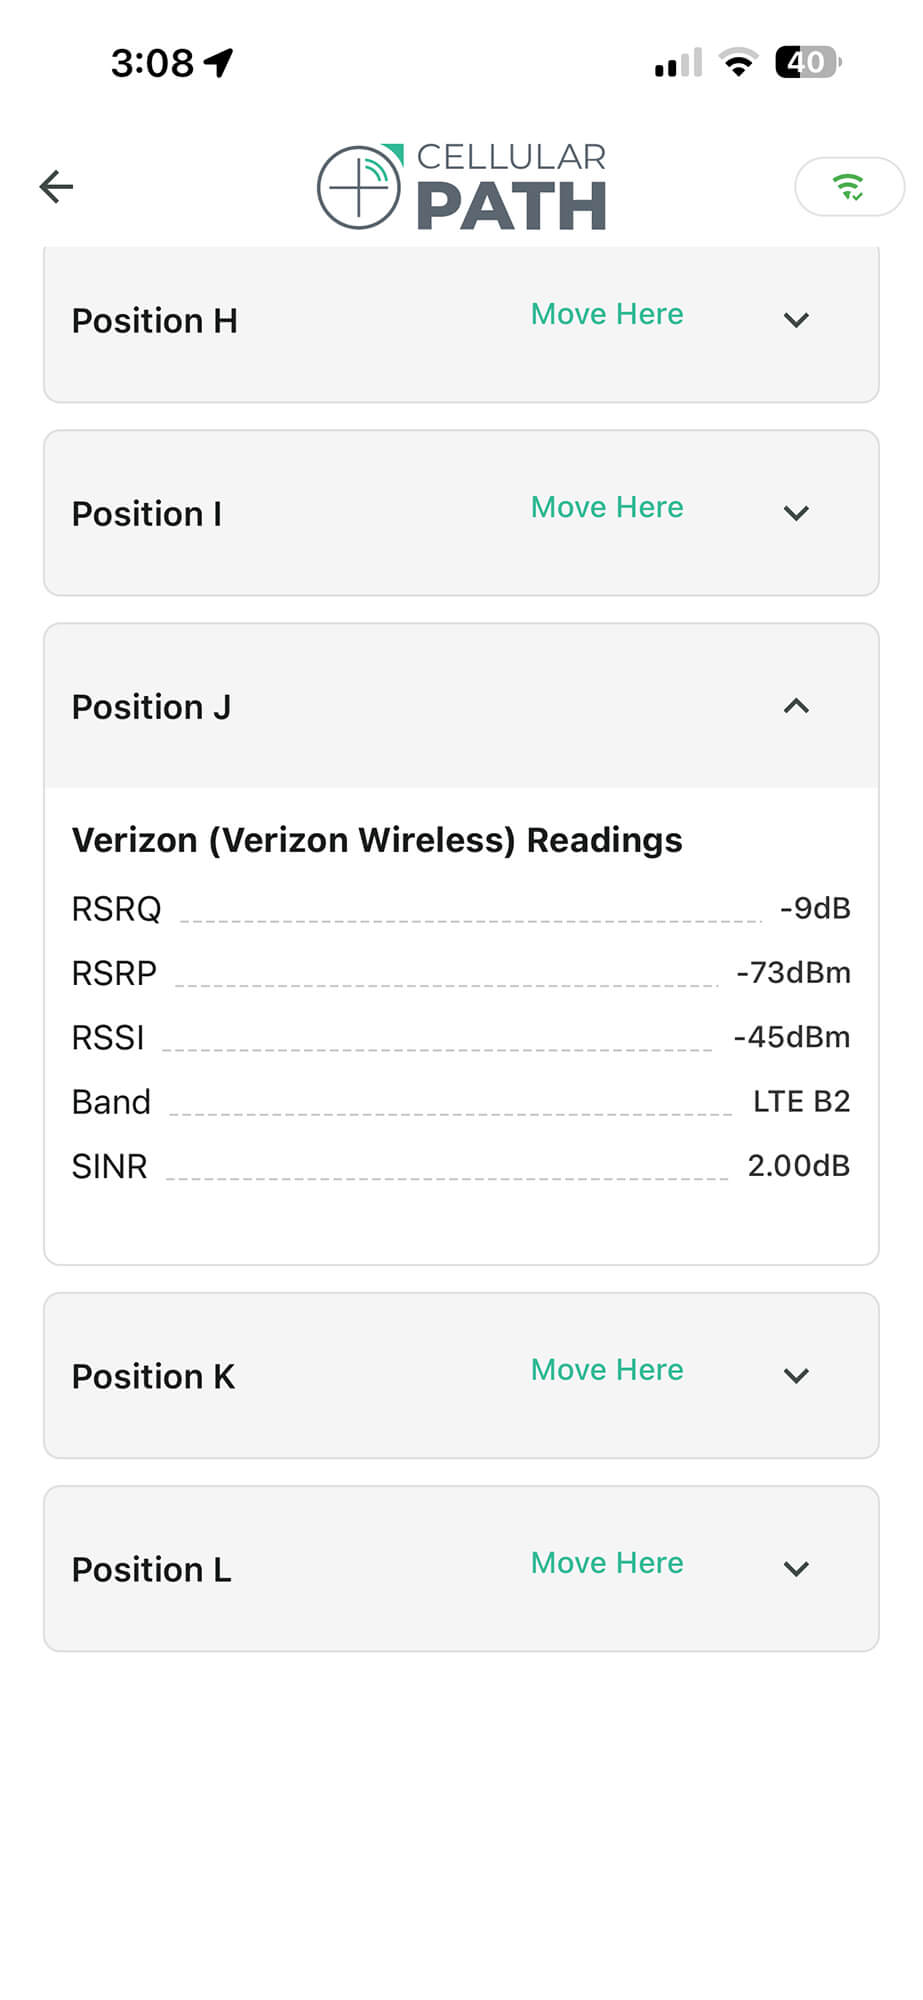
Task: Tap the Position J header title
Action: coord(151,707)
